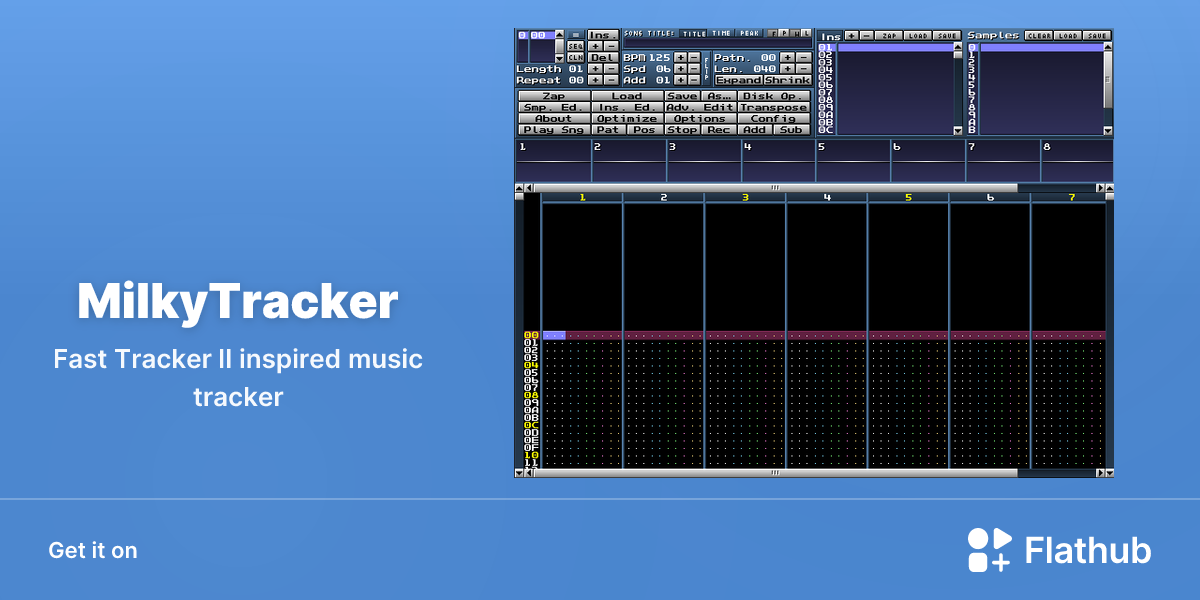1200x600 pixels.
Task: Click the Optimize button
Action: click(627, 118)
